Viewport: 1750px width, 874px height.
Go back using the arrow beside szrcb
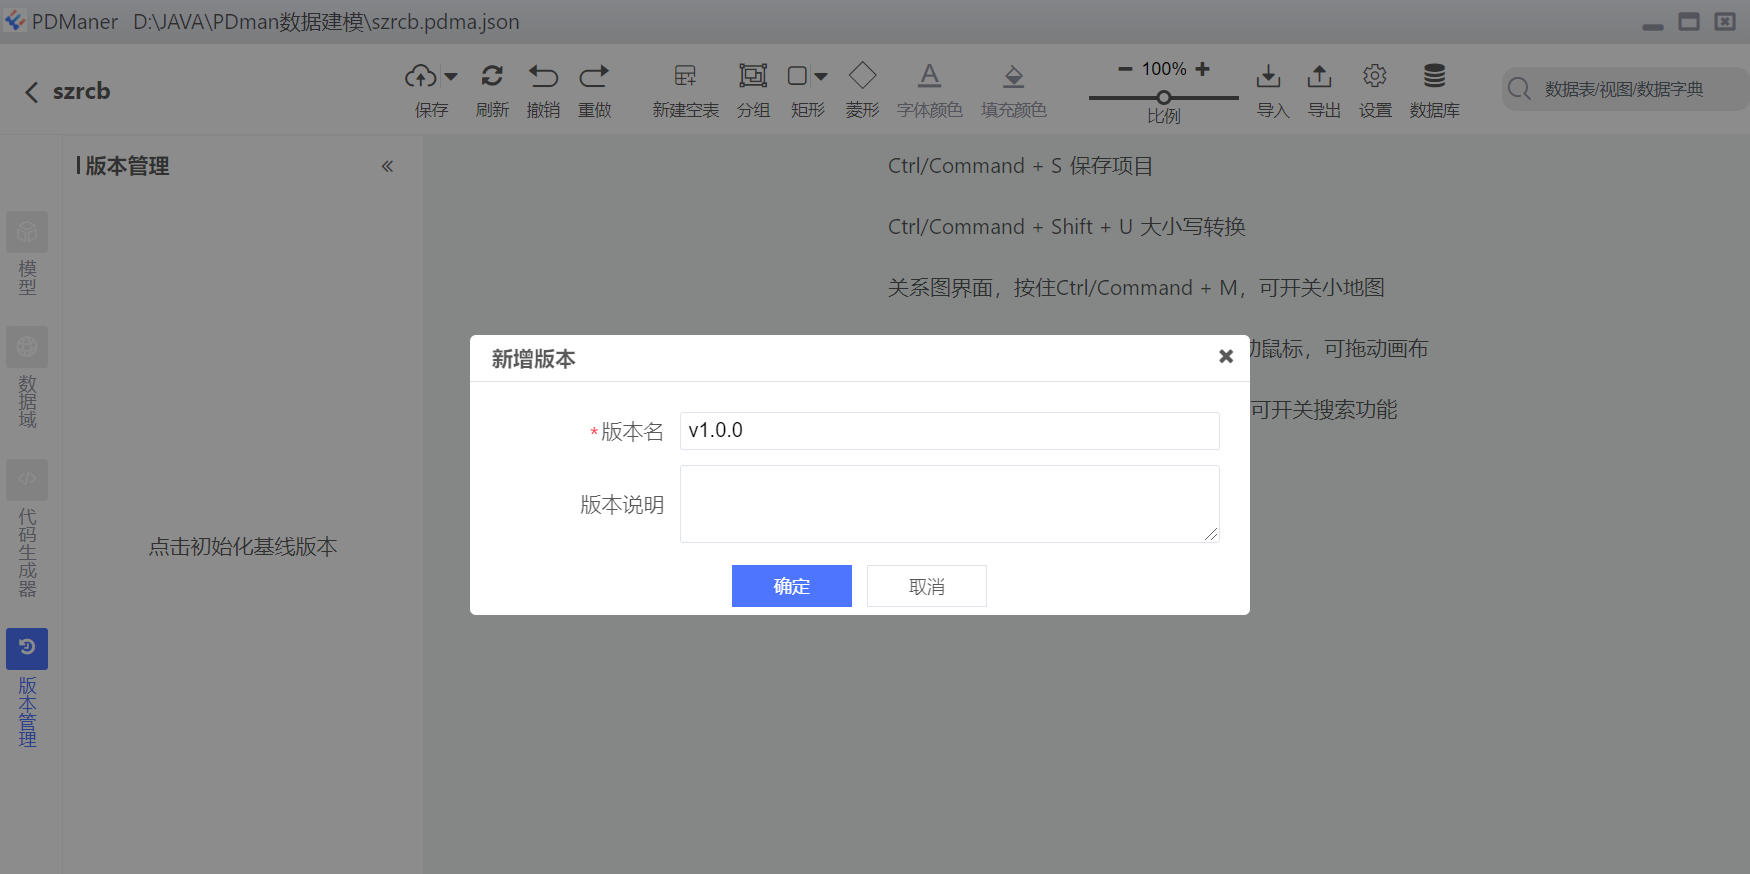32,92
